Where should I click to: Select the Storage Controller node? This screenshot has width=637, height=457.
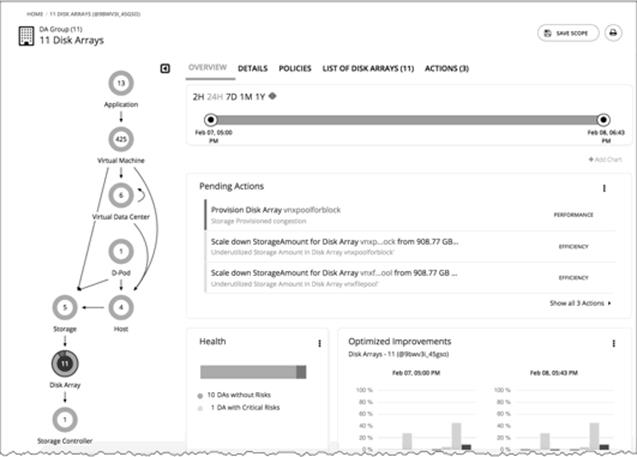point(65,419)
